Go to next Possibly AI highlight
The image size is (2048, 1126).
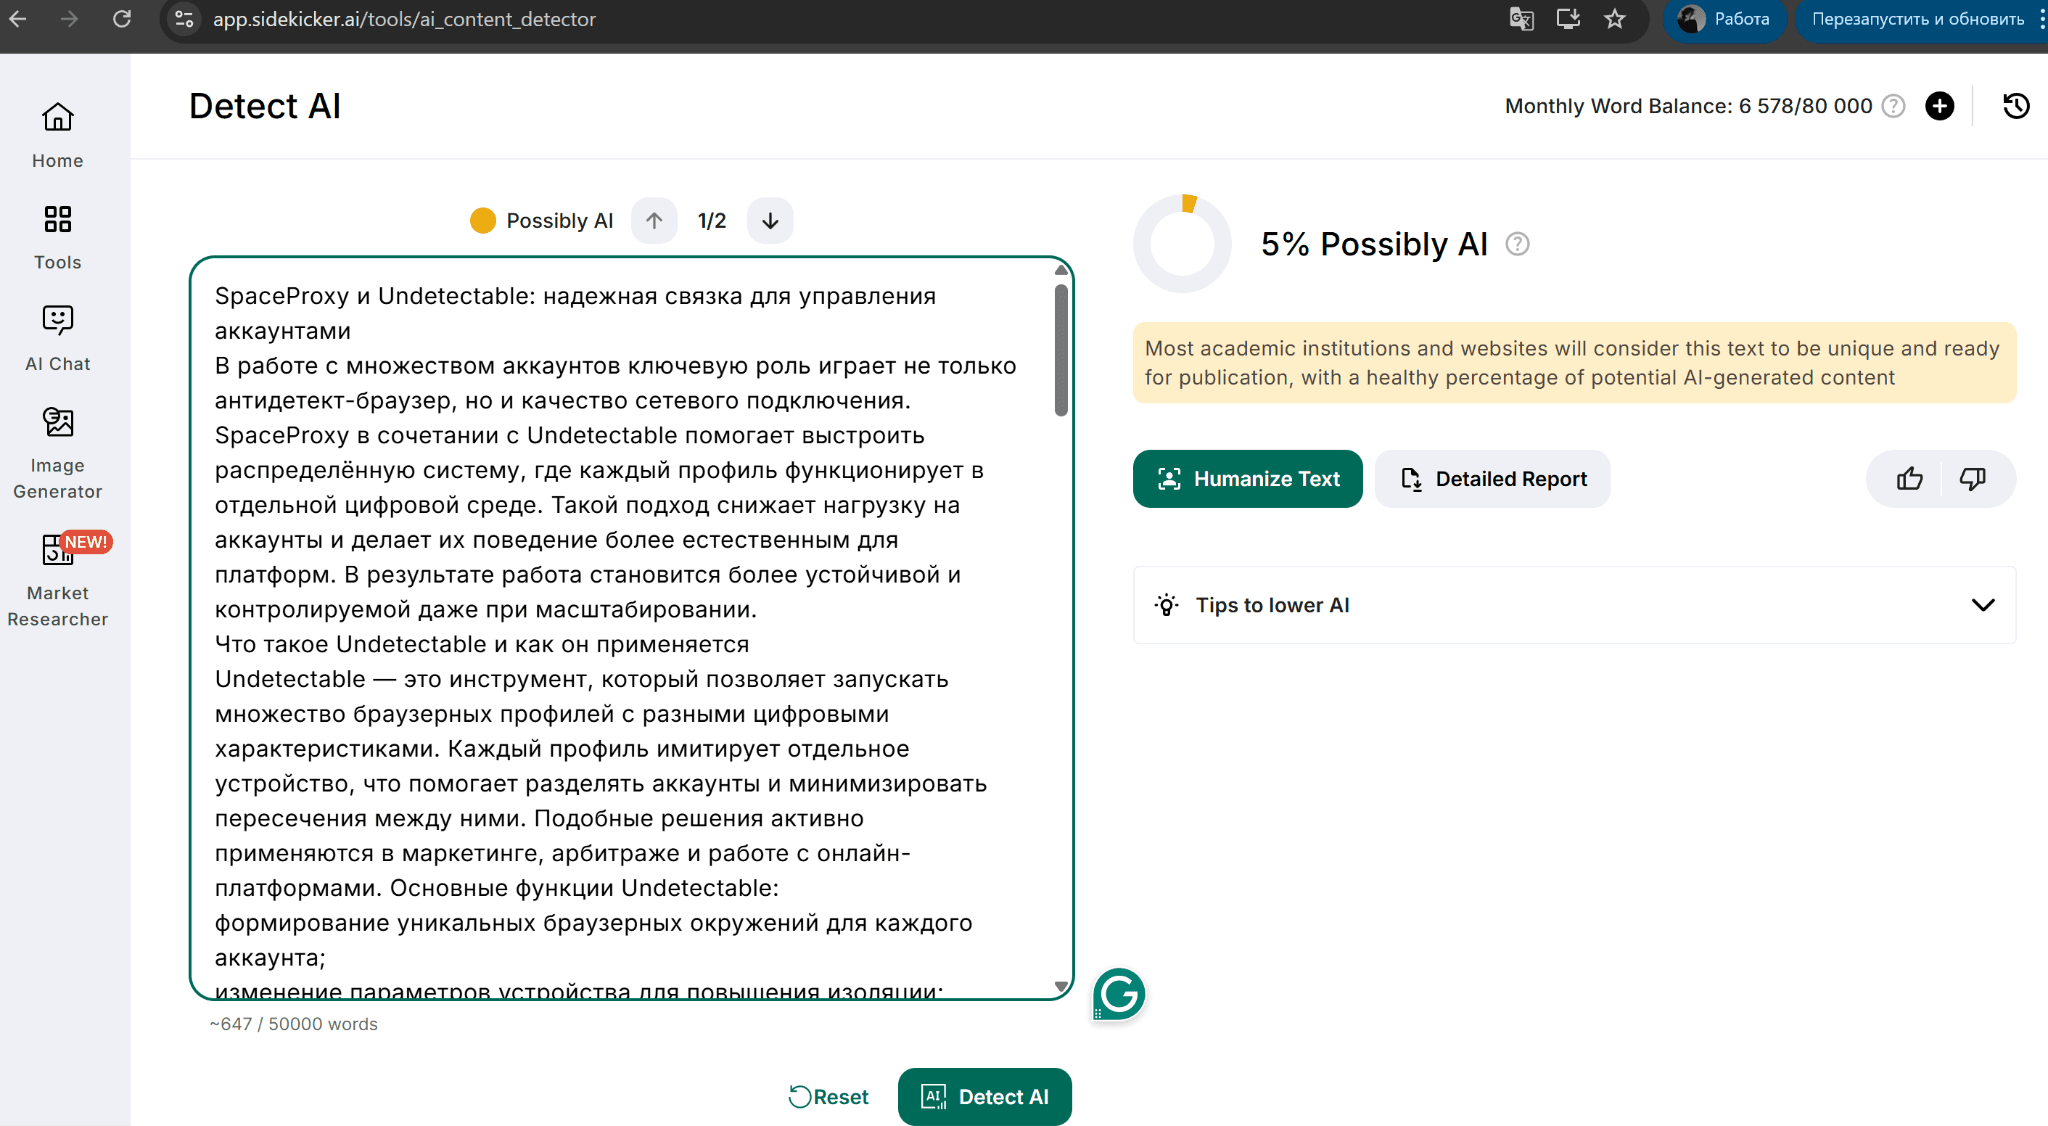tap(770, 221)
